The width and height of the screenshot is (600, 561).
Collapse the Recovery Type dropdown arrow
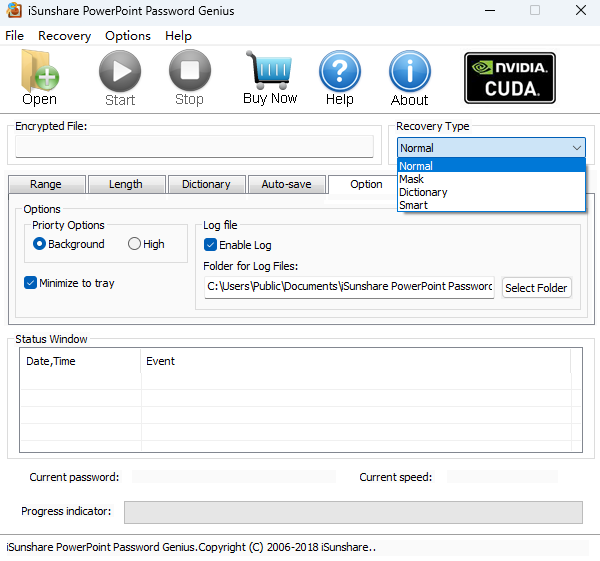577,148
